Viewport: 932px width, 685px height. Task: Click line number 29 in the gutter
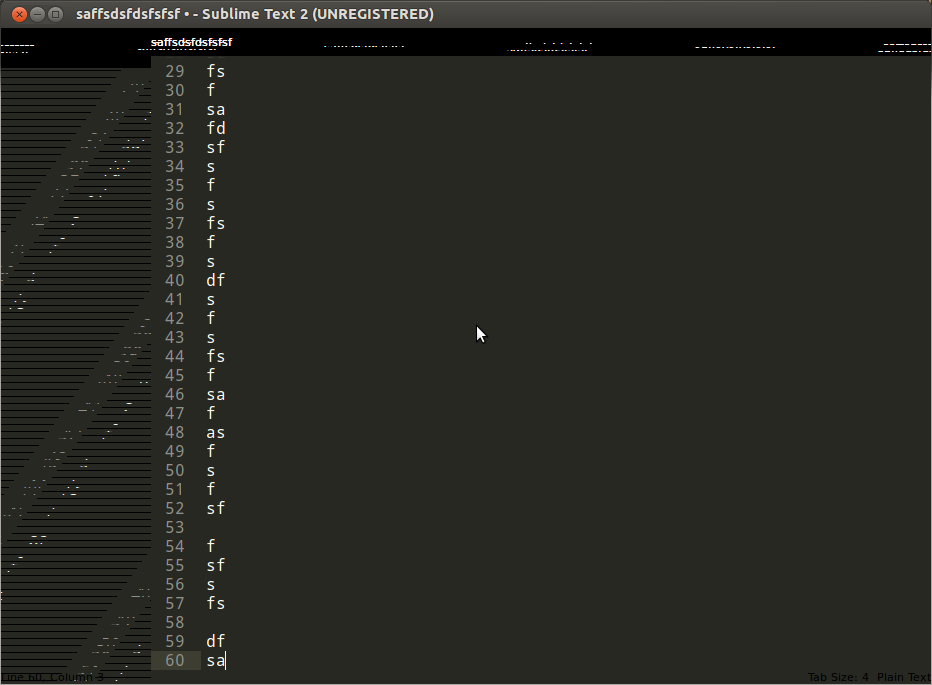[174, 71]
